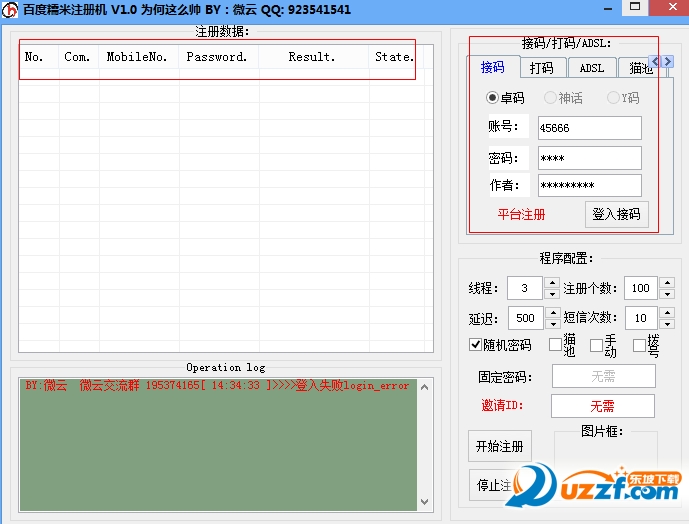Click the State. column header

pos(396,57)
